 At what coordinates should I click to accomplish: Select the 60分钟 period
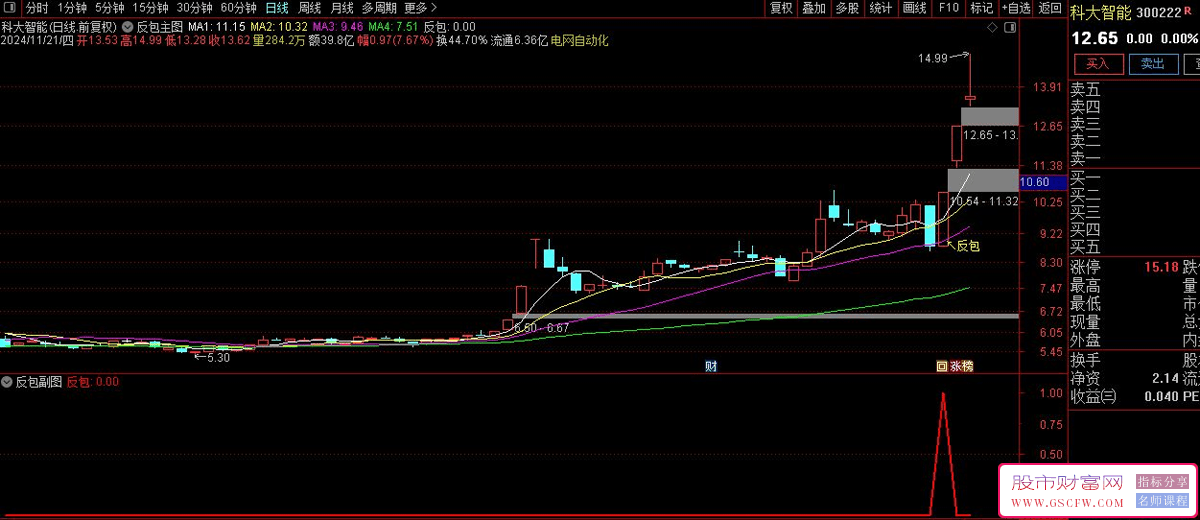pyautogui.click(x=238, y=8)
